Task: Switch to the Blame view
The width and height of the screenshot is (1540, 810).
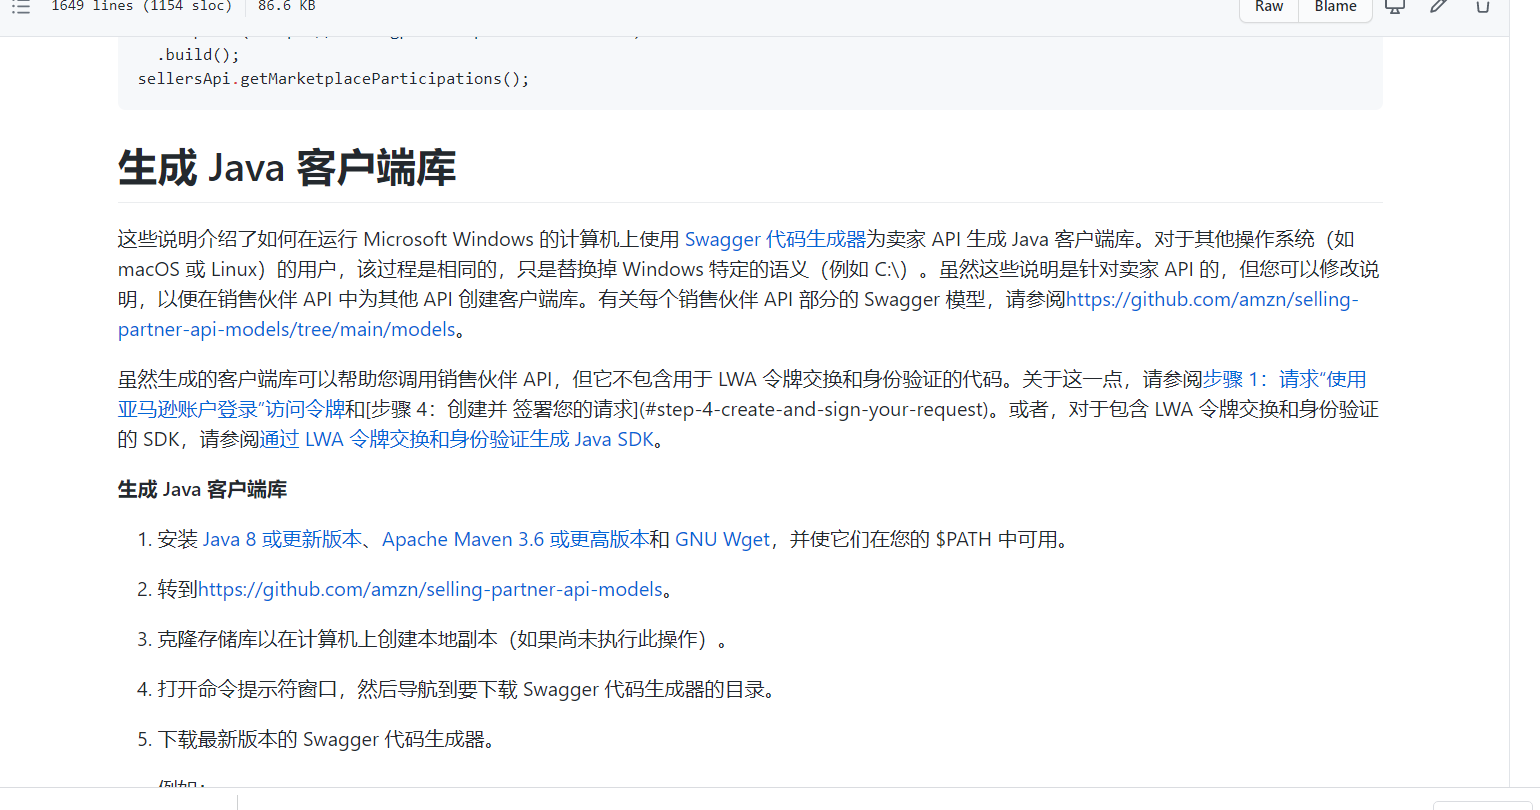Action: click(1334, 7)
